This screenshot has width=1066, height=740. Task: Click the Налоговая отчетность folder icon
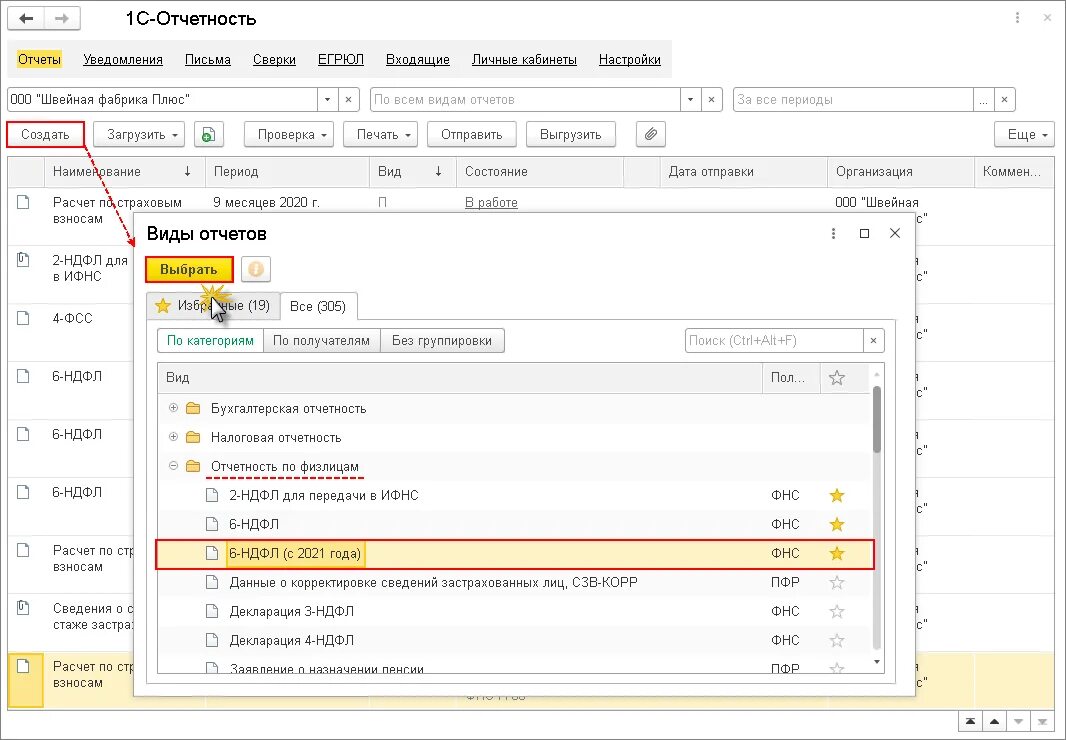(x=193, y=437)
